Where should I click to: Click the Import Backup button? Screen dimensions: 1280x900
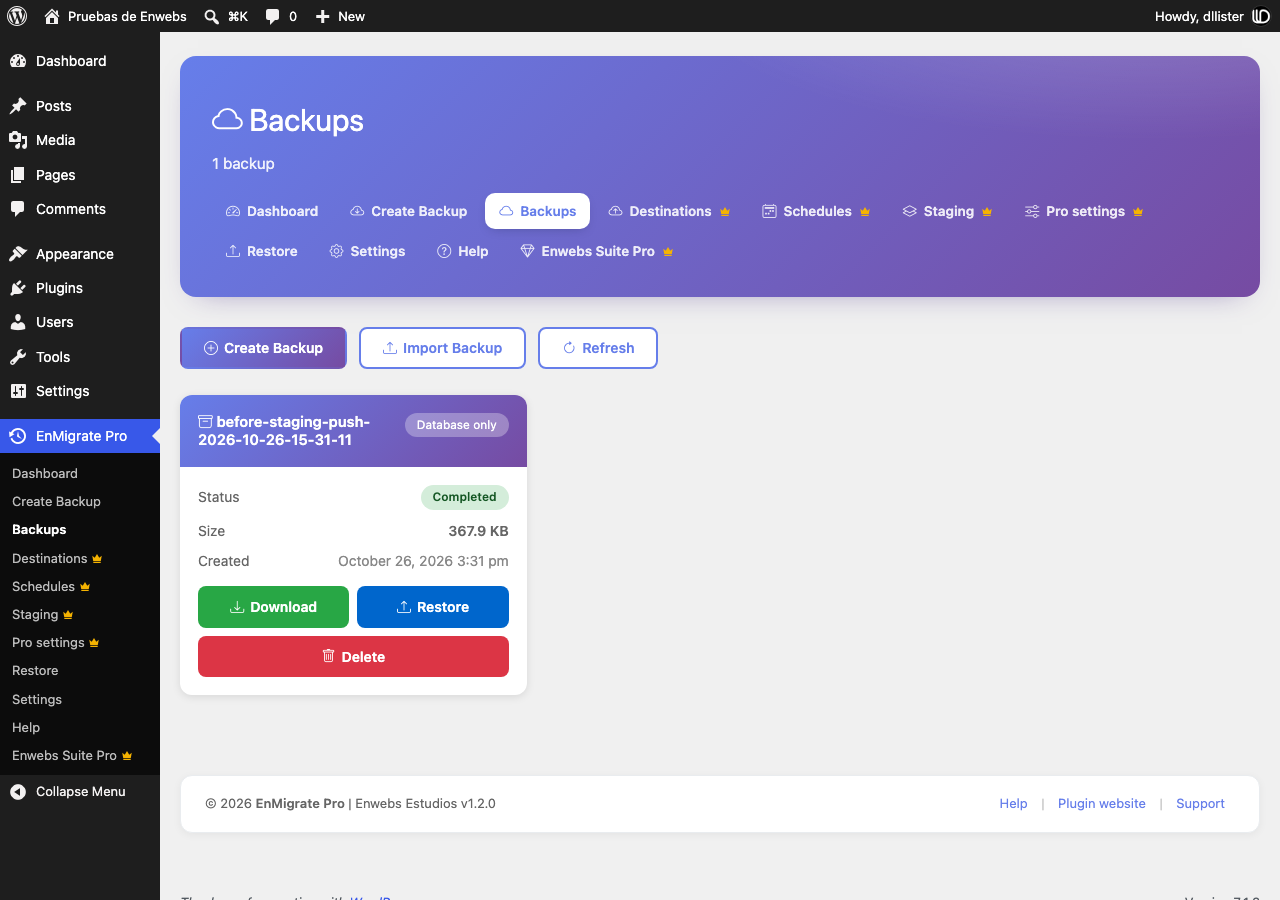442,348
